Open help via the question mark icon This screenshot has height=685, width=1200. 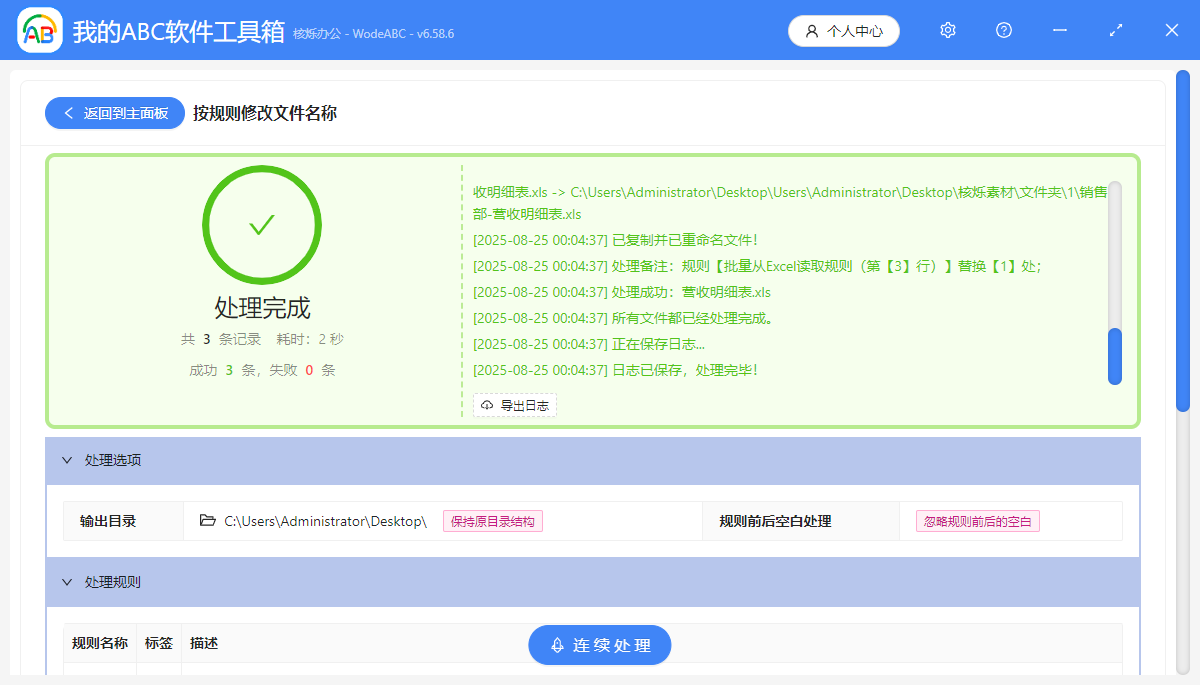tap(1003, 30)
